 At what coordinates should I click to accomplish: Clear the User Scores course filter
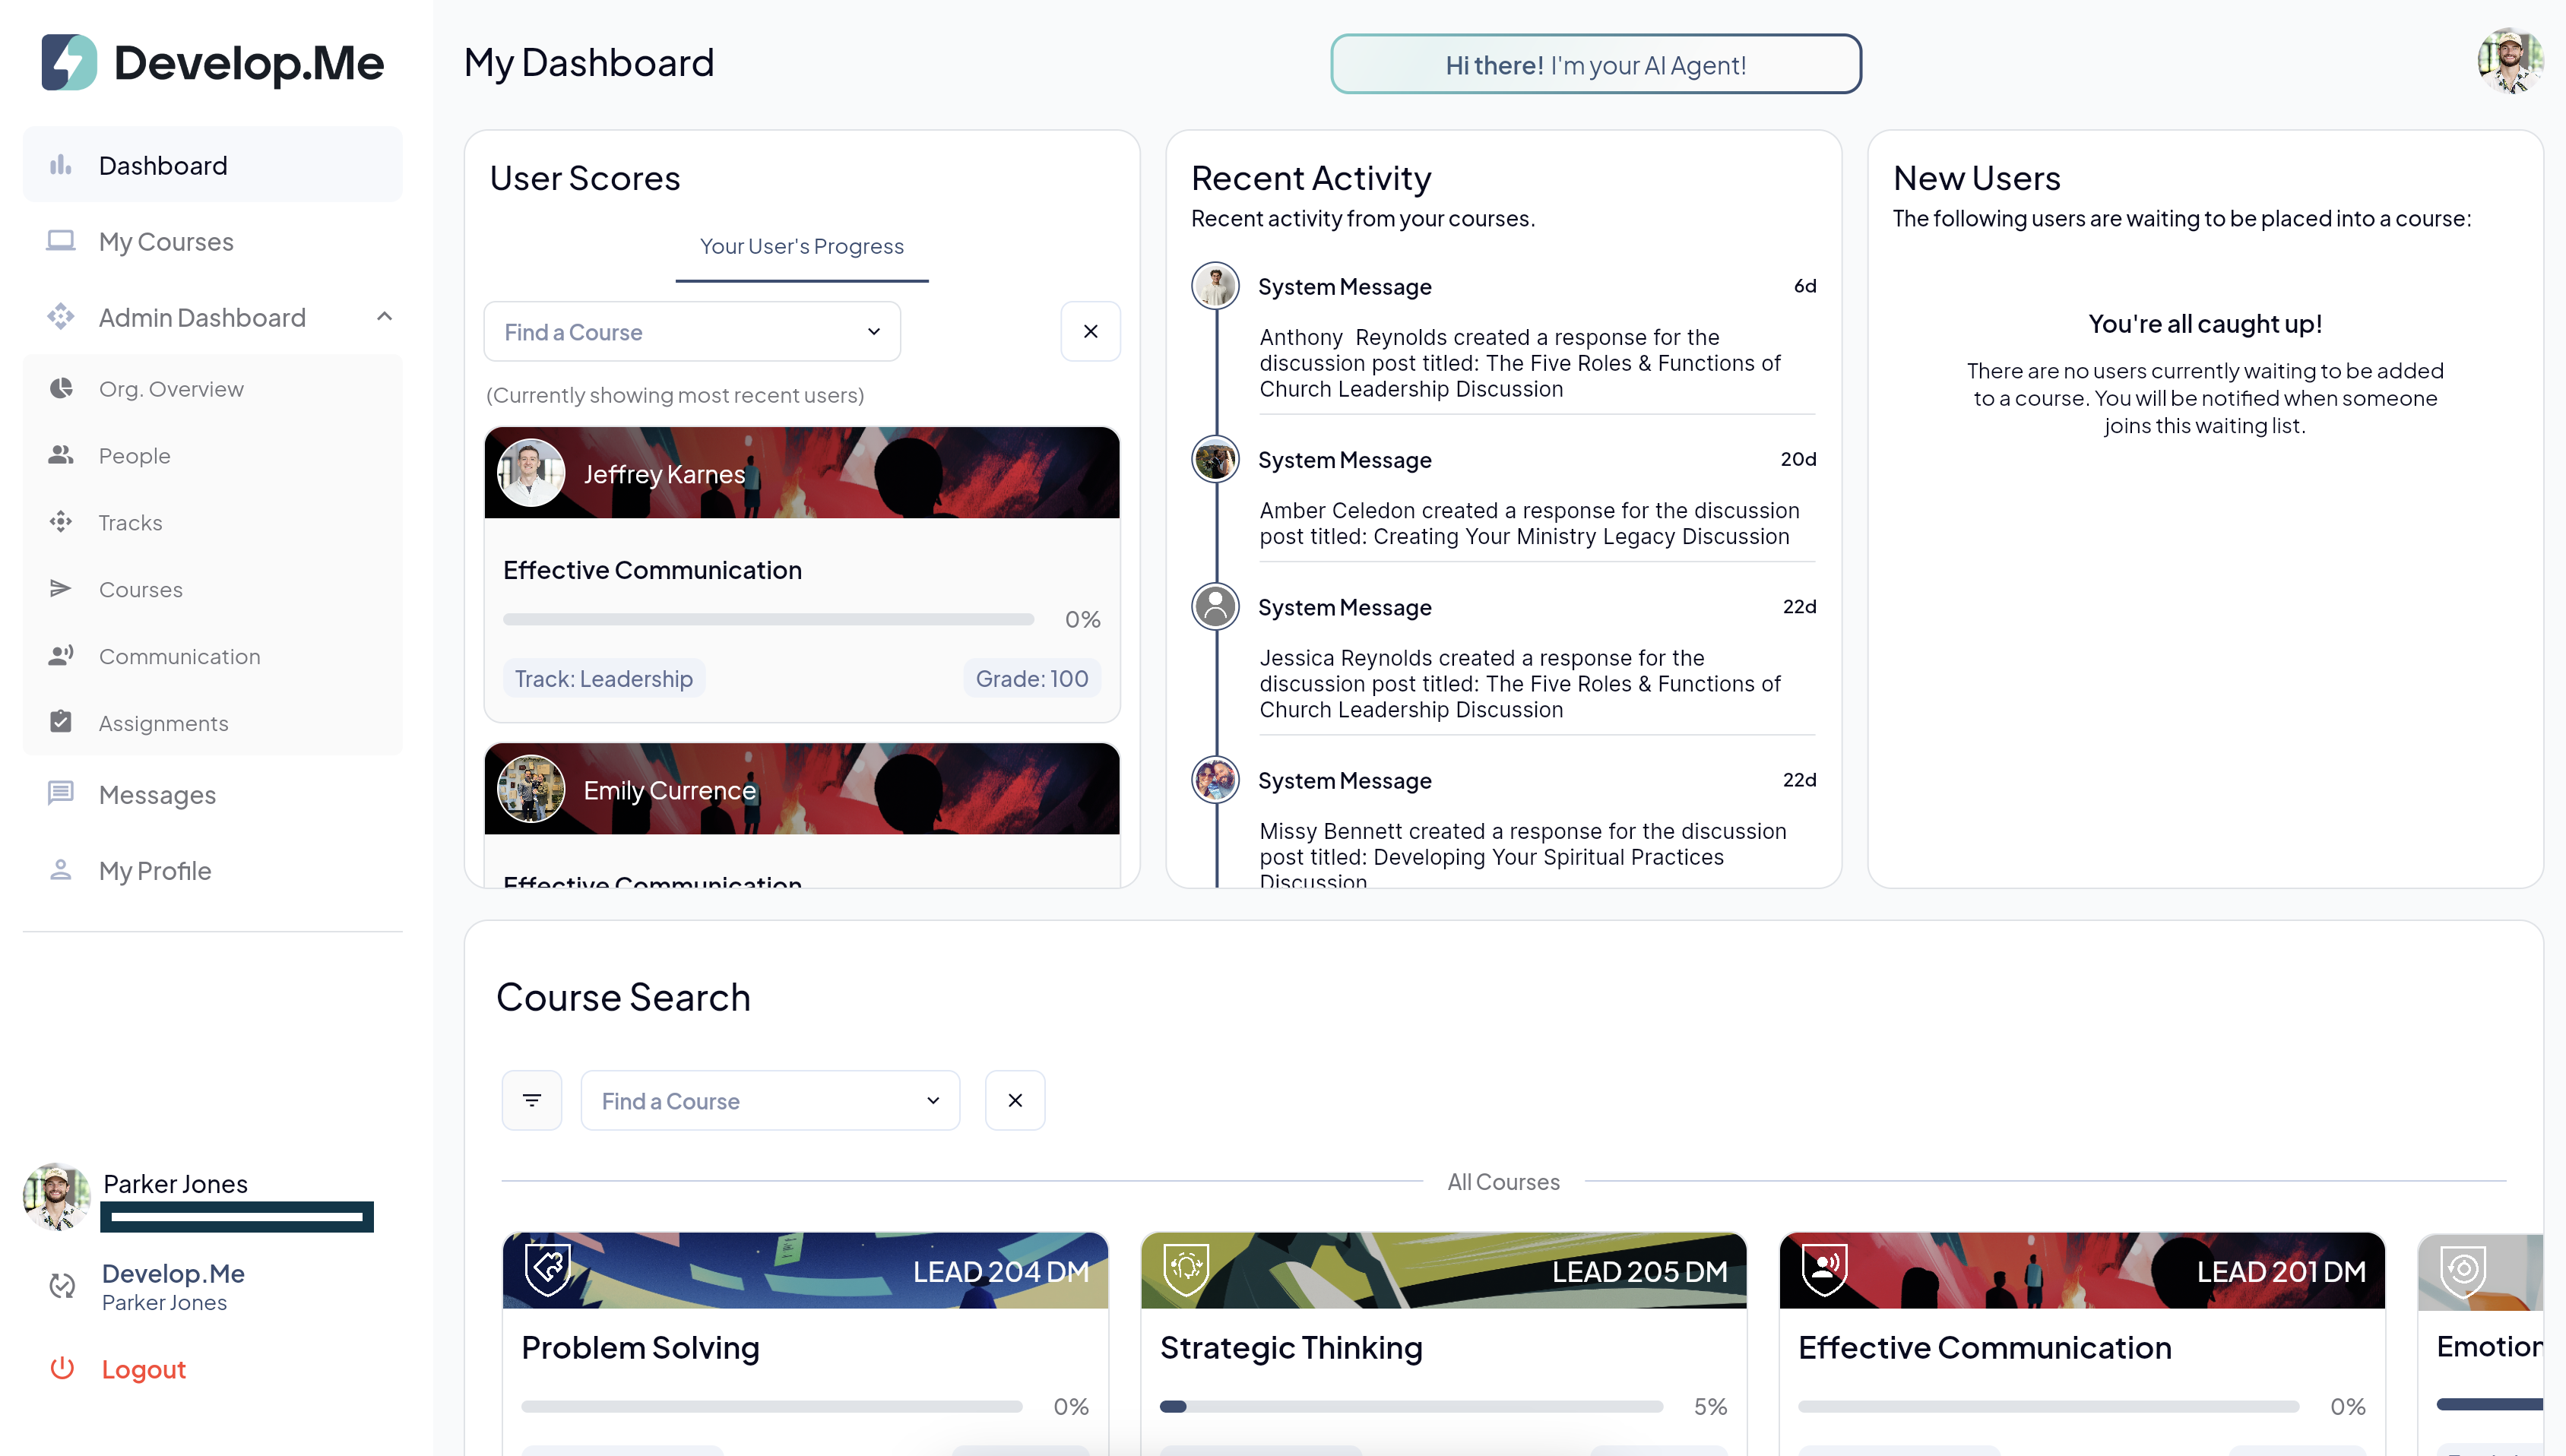click(1090, 331)
